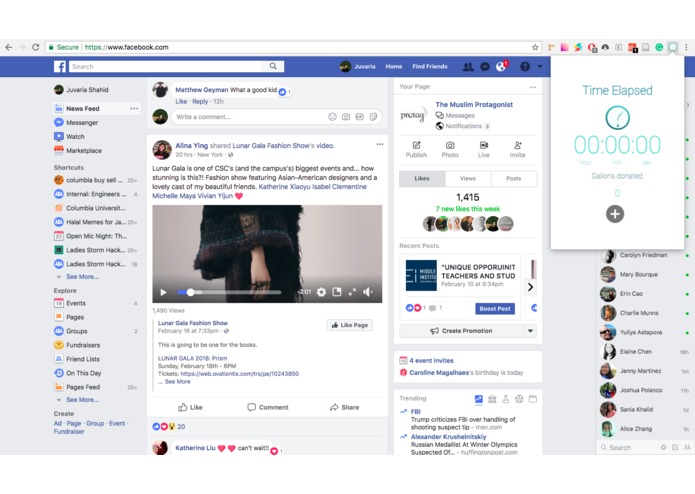Expand video to fullscreen
695x494 pixels.
click(352, 292)
